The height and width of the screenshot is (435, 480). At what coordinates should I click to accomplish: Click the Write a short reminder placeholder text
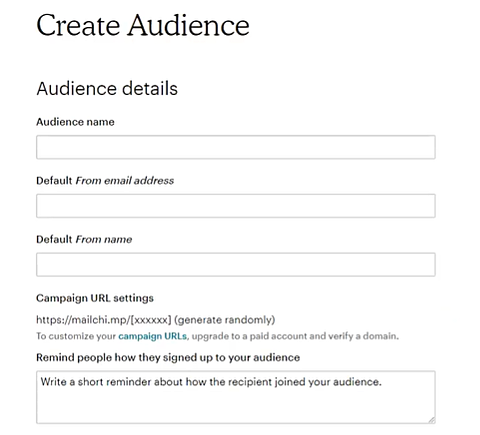coord(211,382)
